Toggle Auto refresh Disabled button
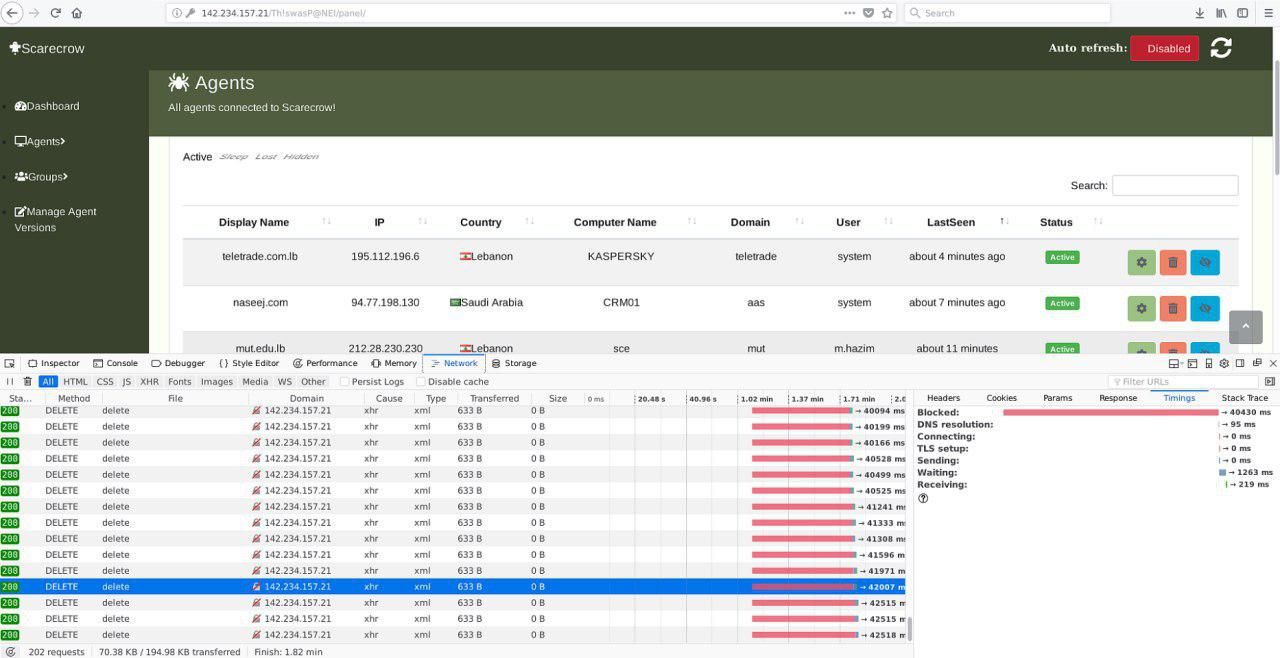 pos(1164,48)
